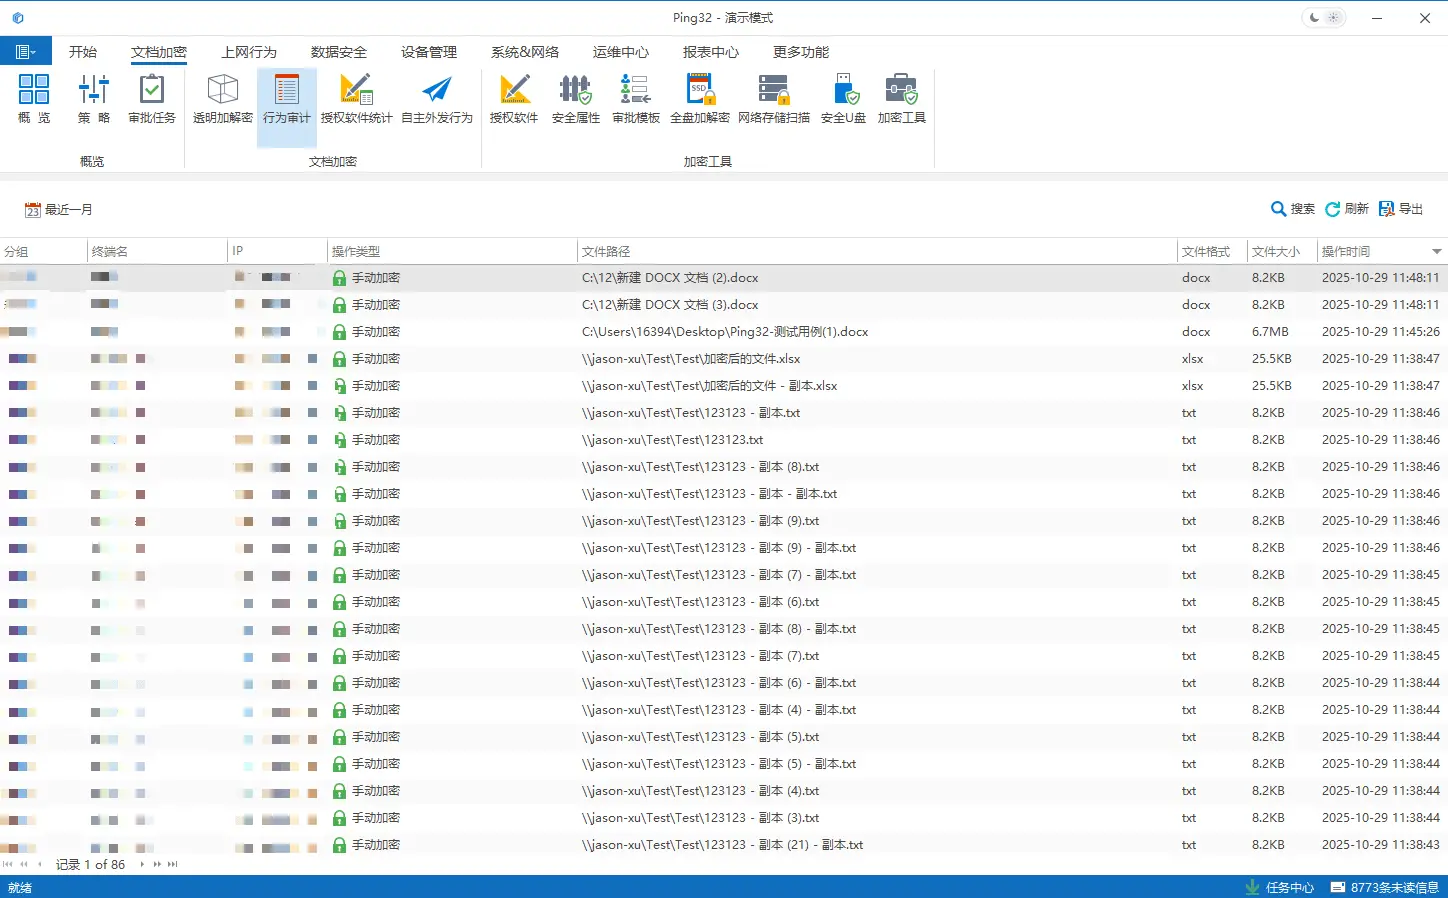Go to the first record in pager
Screen dimensions: 1448x898
(8, 864)
